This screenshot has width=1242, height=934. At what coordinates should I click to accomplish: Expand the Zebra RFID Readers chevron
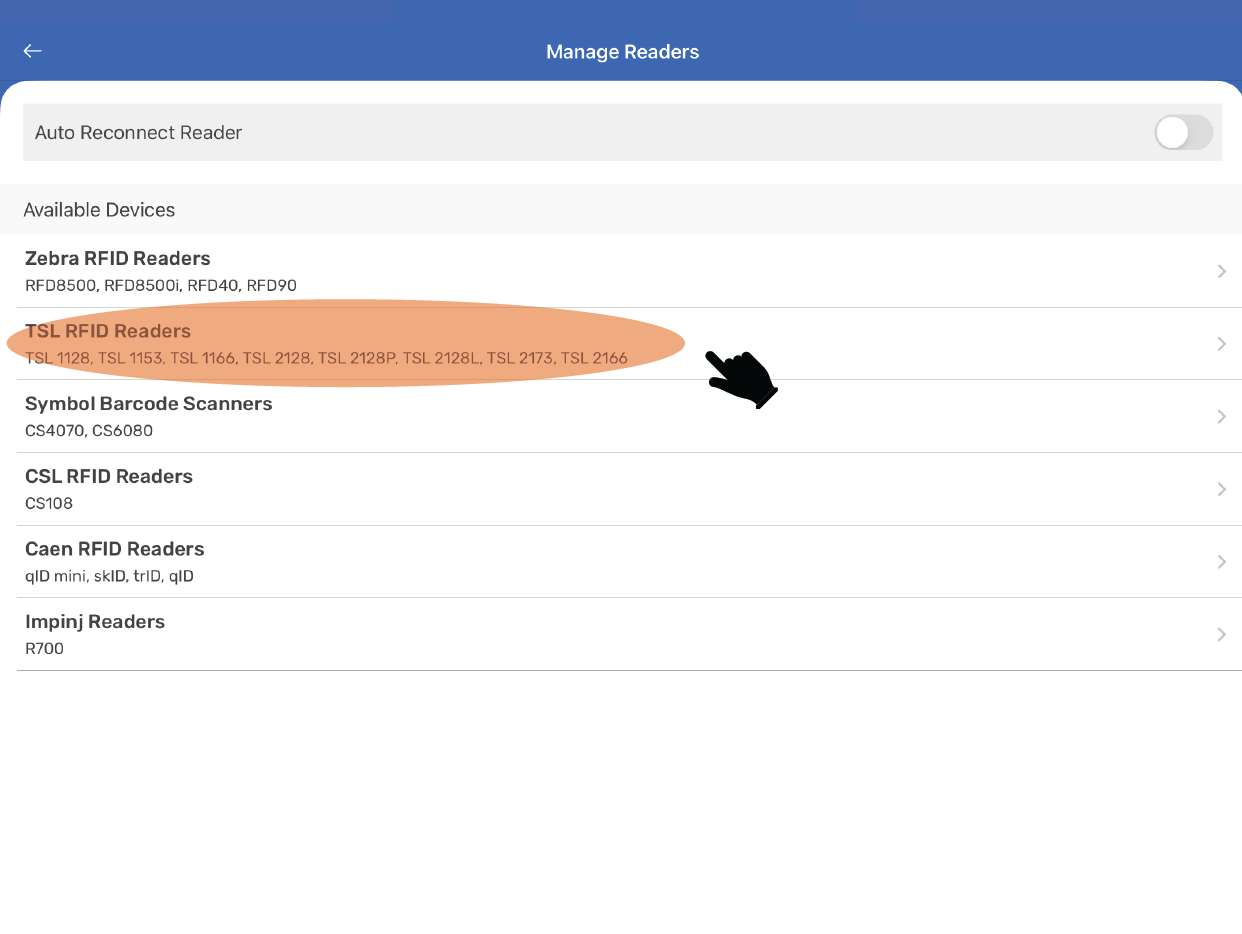coord(1221,271)
